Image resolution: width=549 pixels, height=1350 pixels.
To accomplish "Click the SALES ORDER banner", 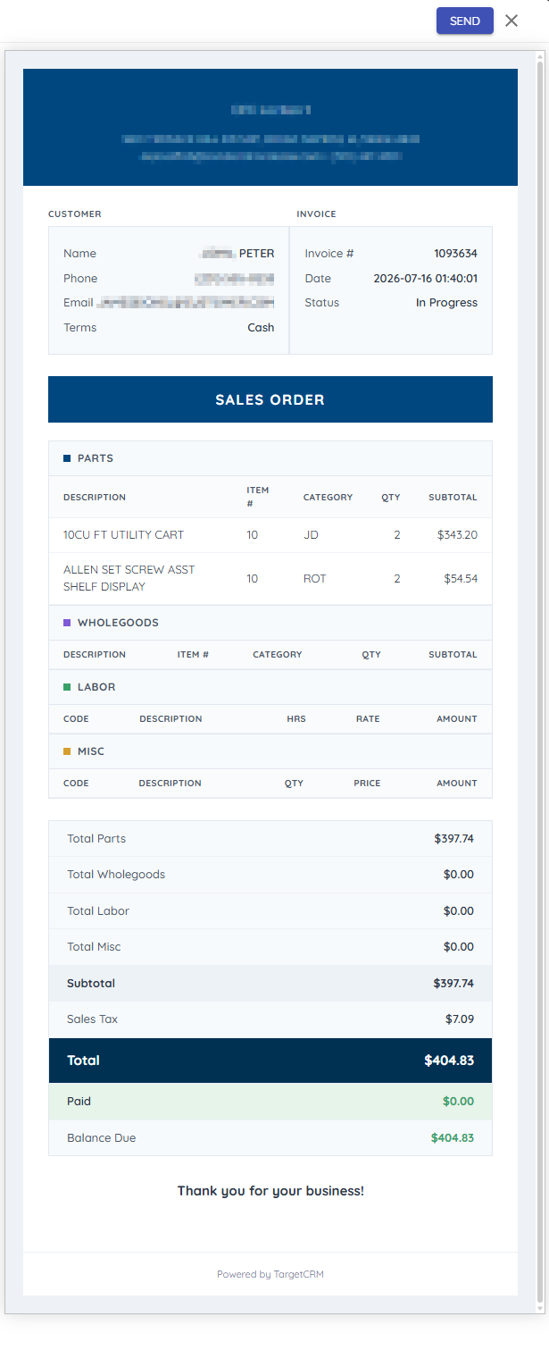I will pos(270,399).
